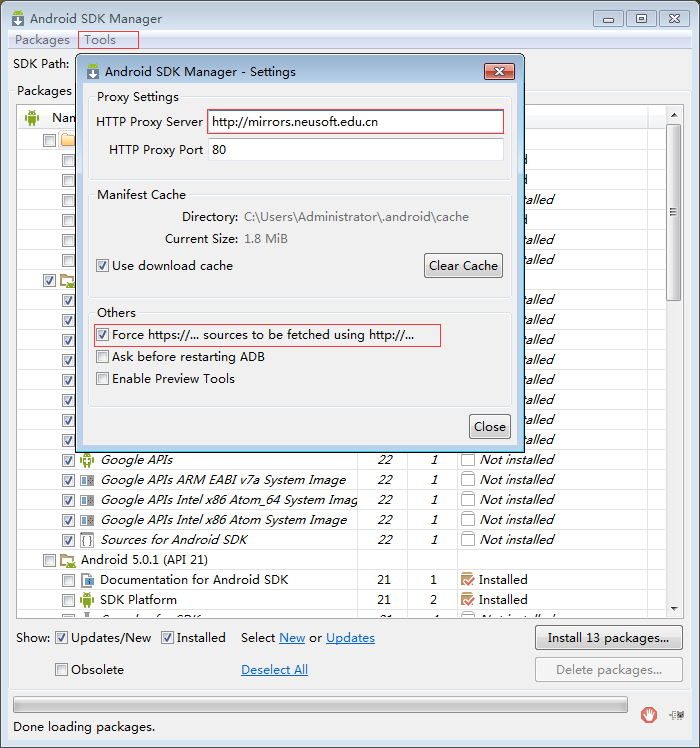Select the SDK Platform row

(x=138, y=600)
